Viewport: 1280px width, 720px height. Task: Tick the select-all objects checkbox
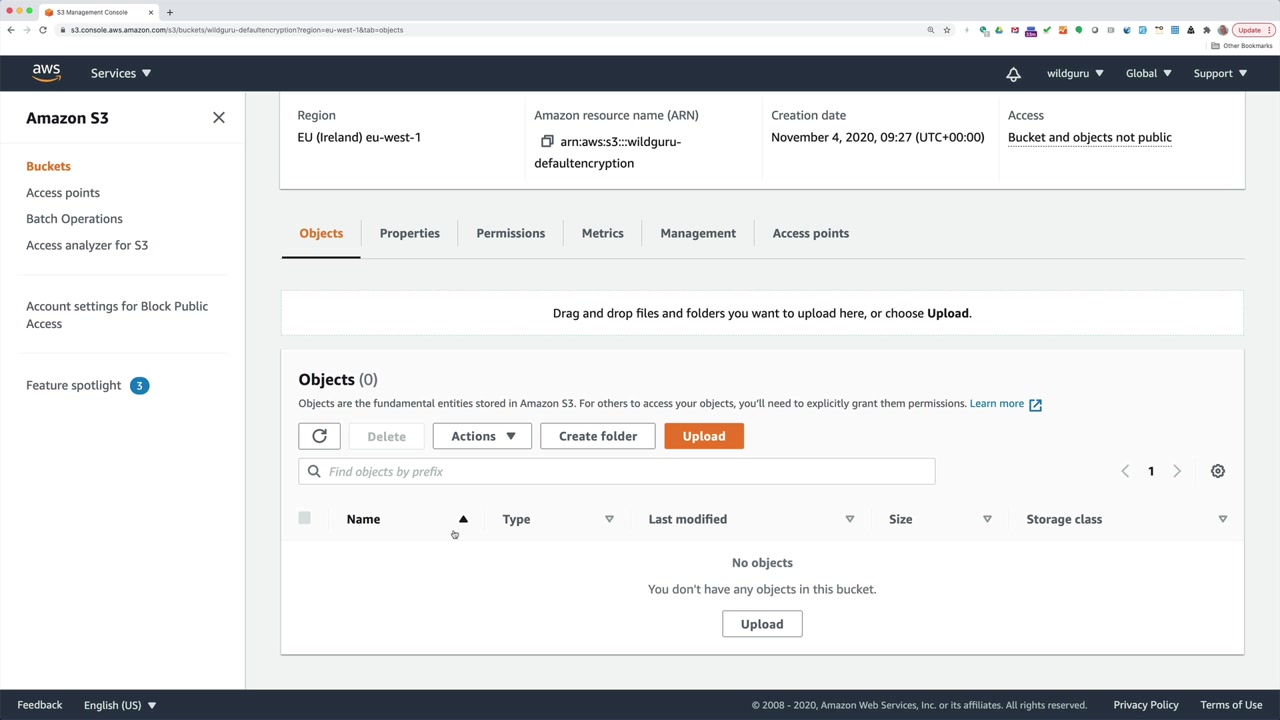click(304, 518)
